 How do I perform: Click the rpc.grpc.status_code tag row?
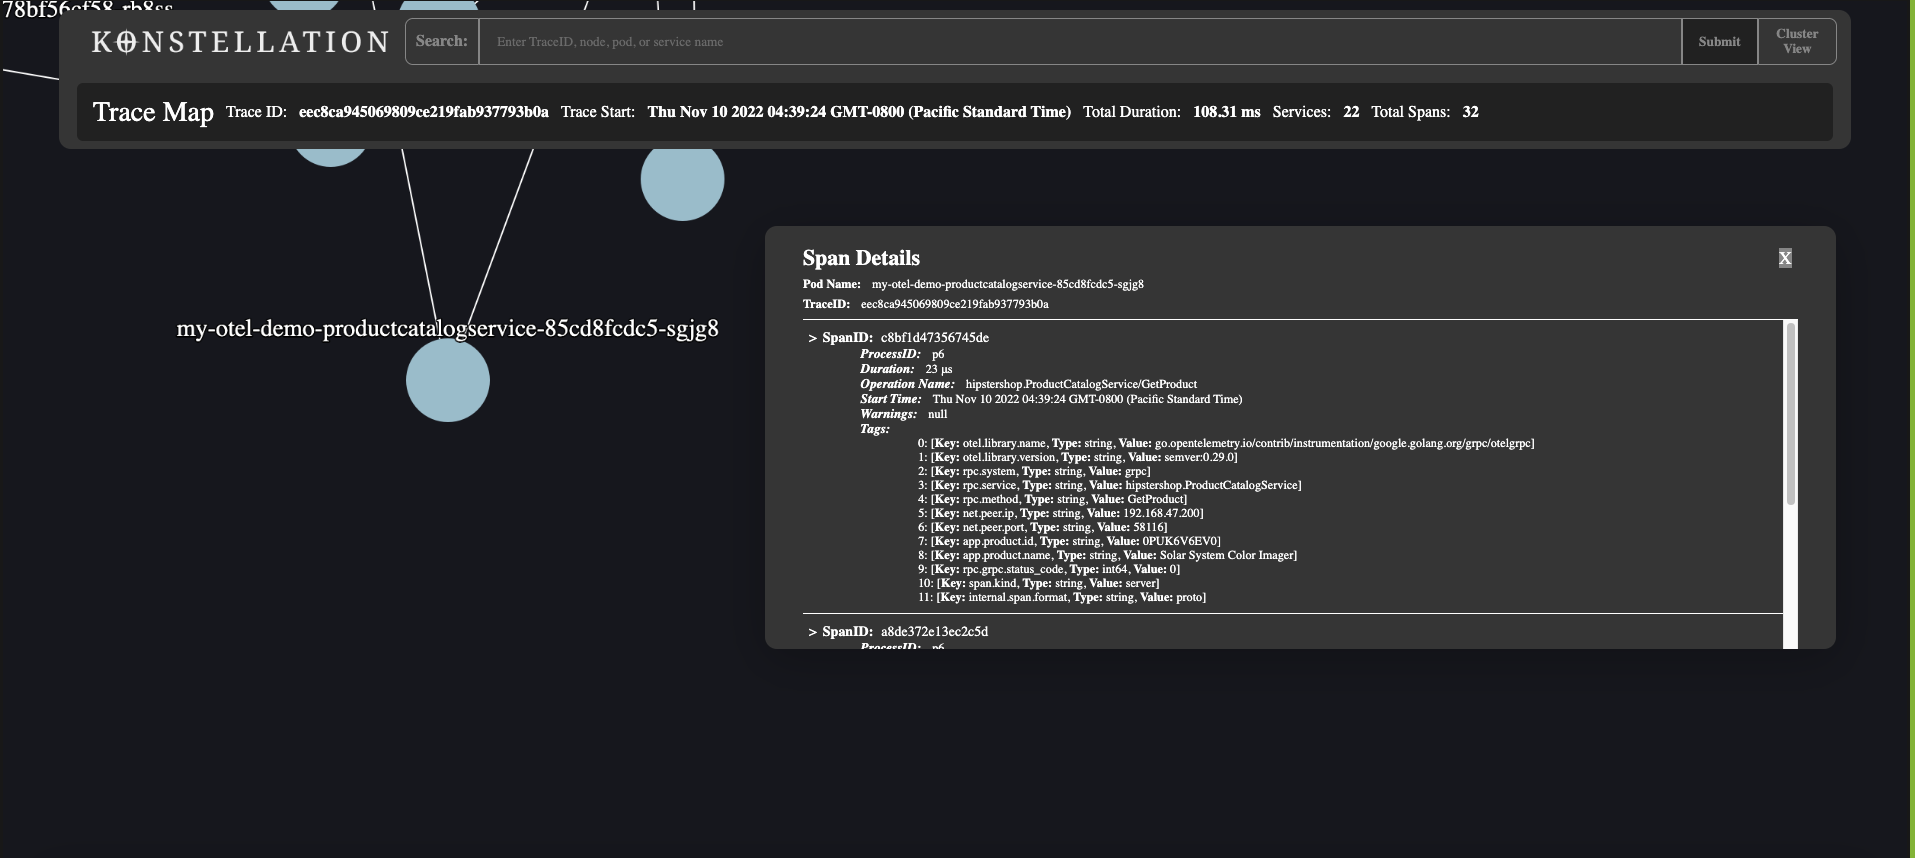pos(1048,569)
